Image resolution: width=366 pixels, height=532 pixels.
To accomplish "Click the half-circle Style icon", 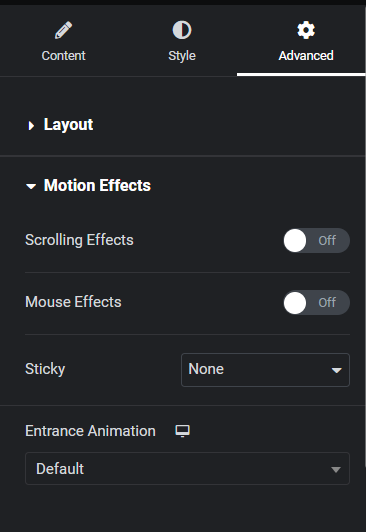I will pos(182,30).
